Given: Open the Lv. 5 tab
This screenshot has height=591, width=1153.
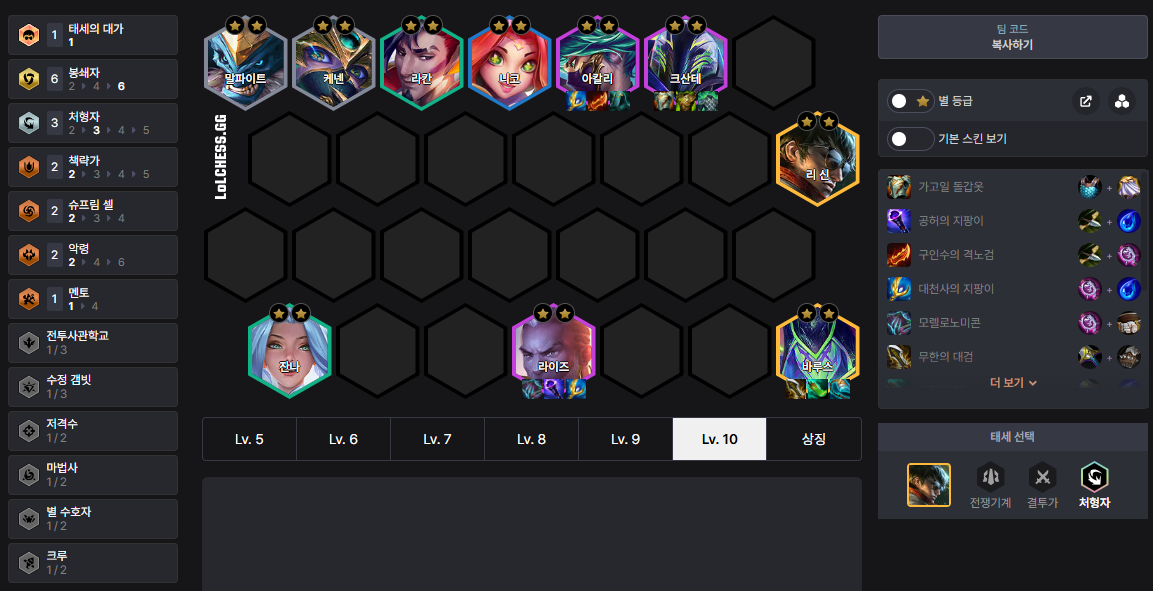Looking at the screenshot, I should 249,439.
